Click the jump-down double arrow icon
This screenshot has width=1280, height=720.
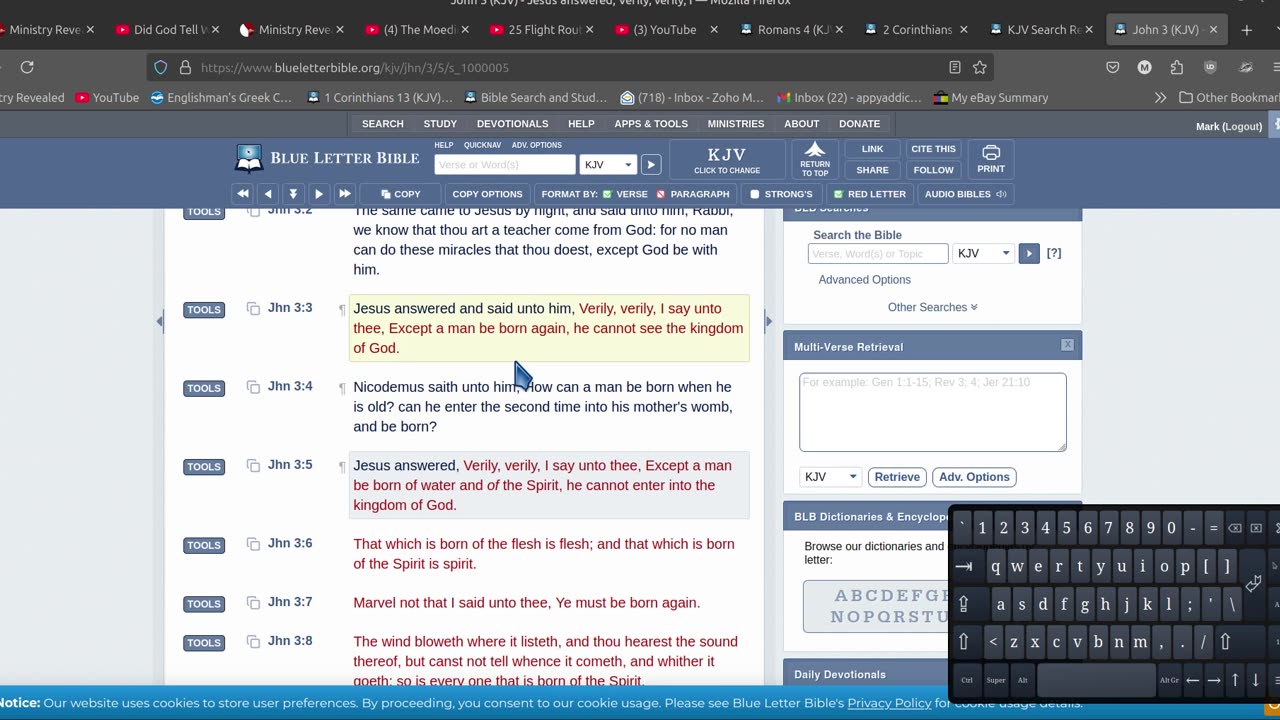click(293, 194)
